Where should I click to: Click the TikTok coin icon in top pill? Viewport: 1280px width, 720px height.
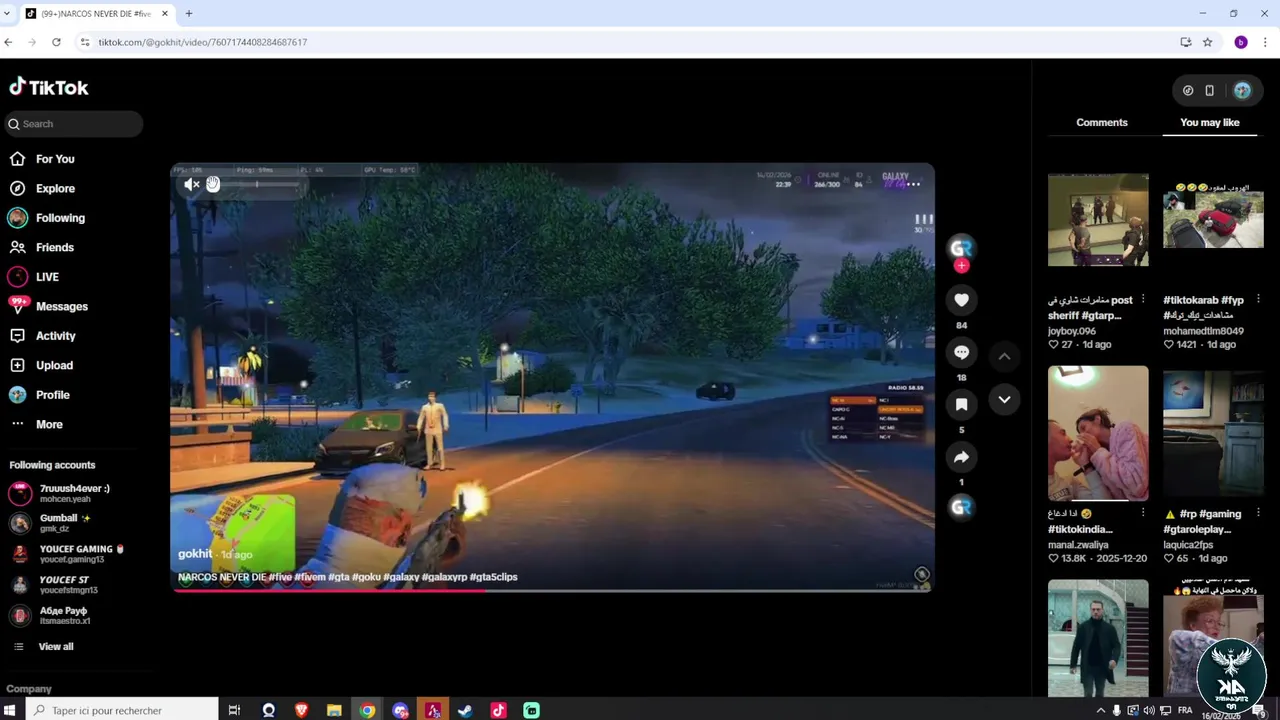(1188, 90)
